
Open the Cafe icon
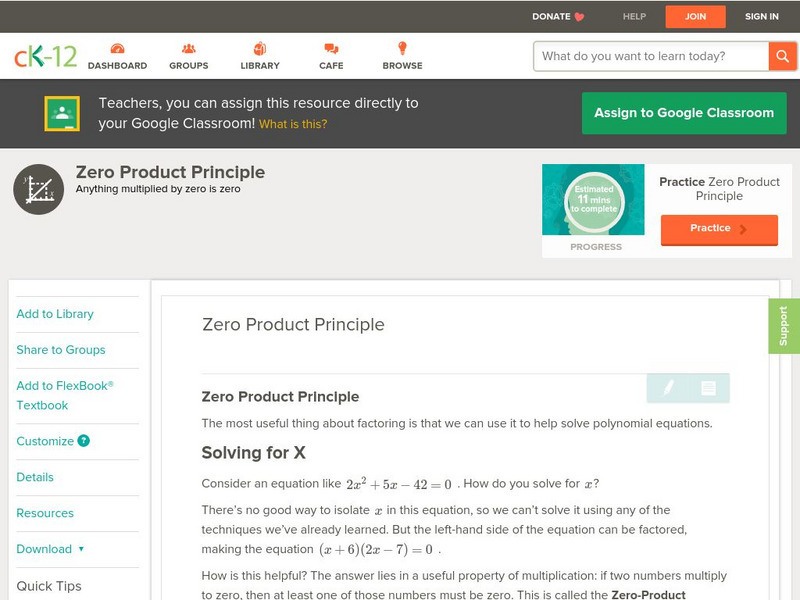click(x=331, y=49)
